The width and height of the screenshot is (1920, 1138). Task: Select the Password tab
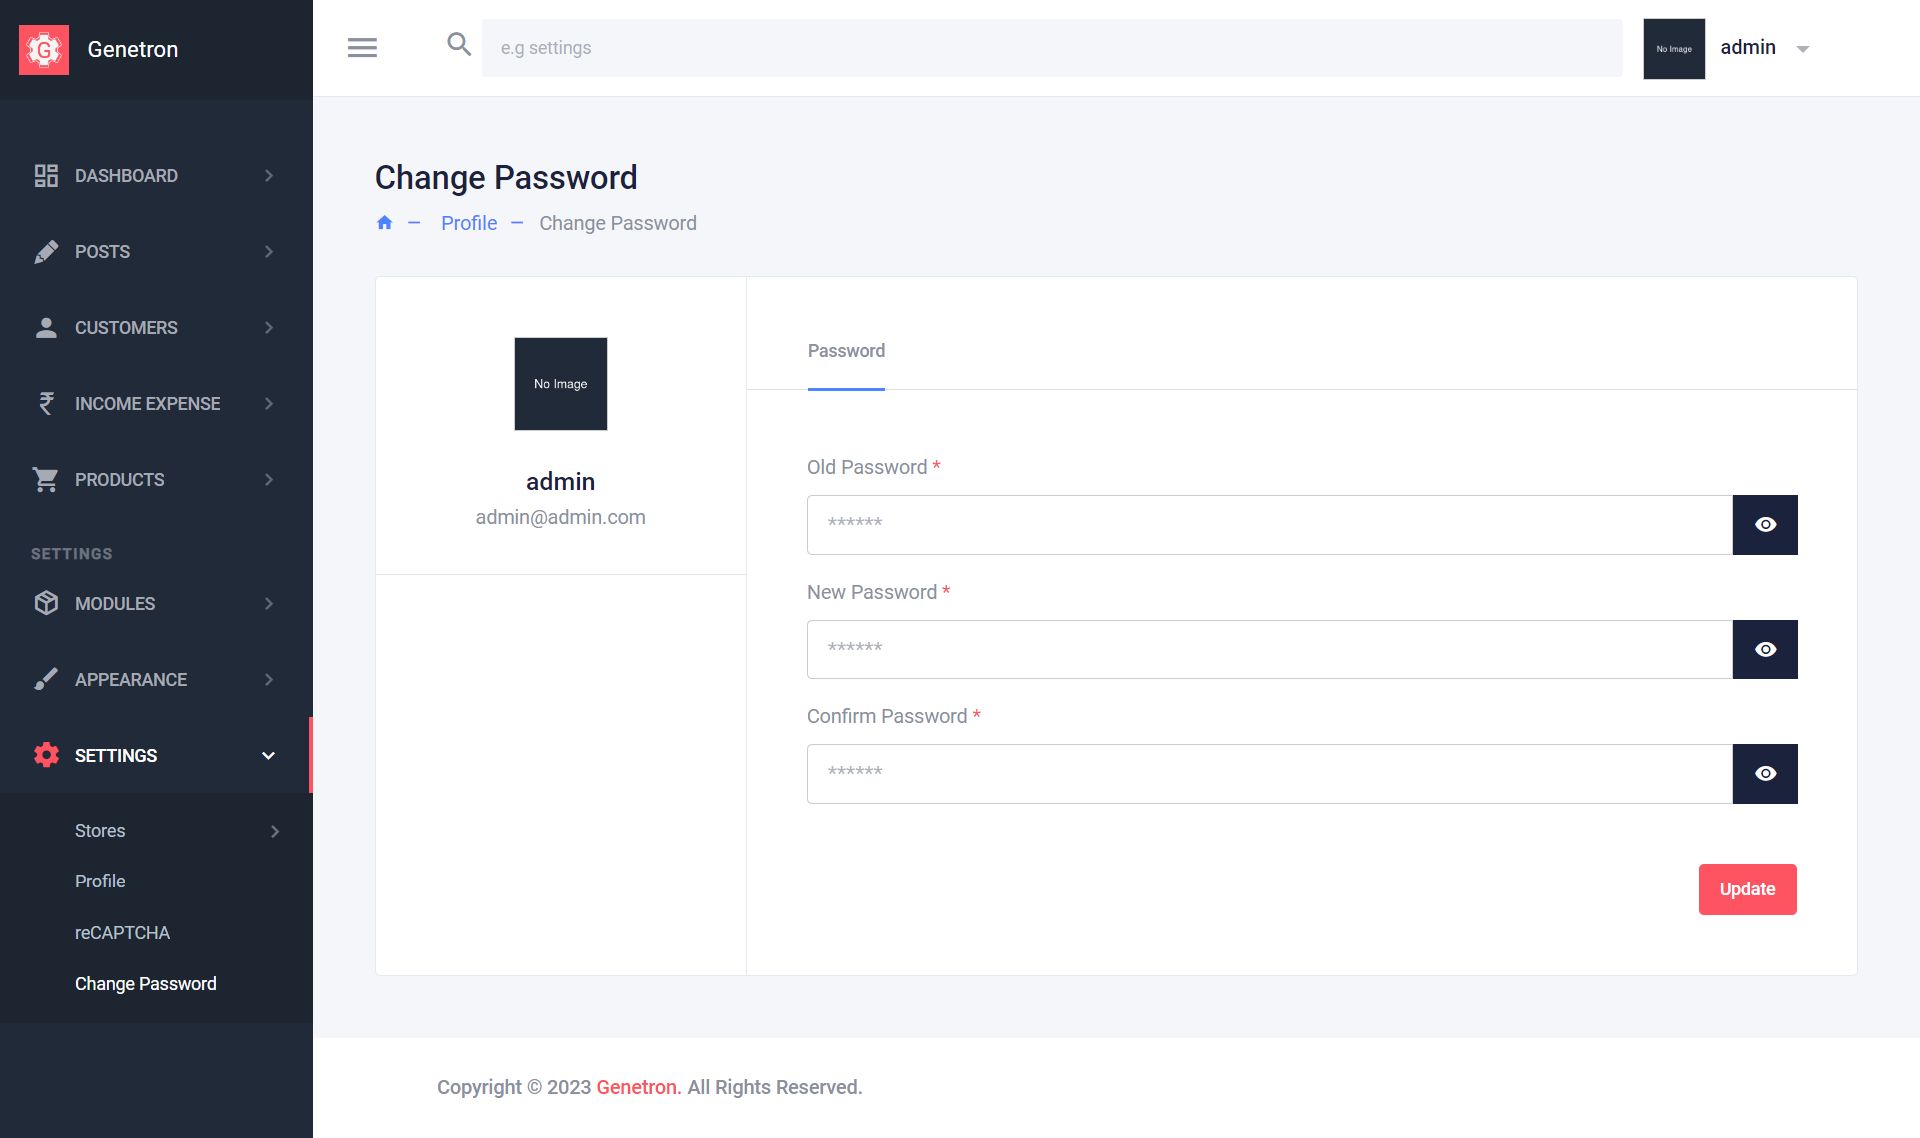pos(846,351)
